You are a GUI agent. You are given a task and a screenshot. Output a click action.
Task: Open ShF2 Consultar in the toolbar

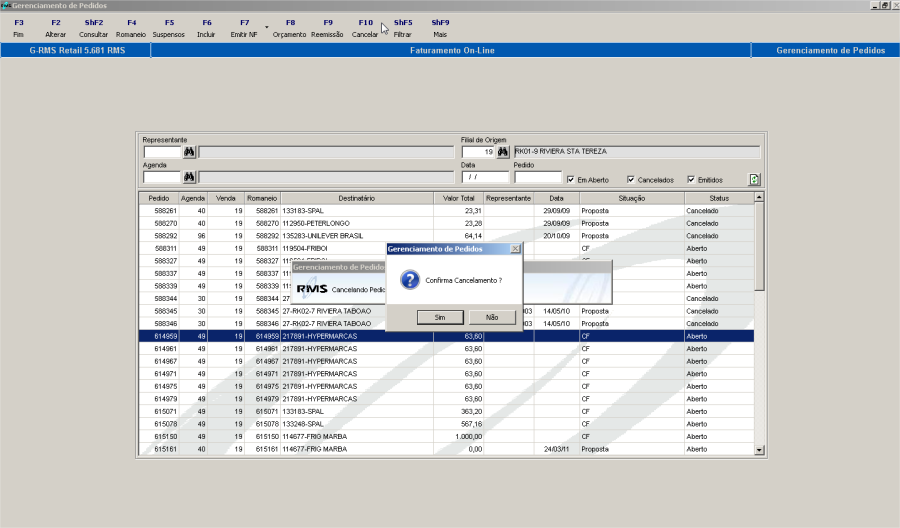pyautogui.click(x=94, y=28)
